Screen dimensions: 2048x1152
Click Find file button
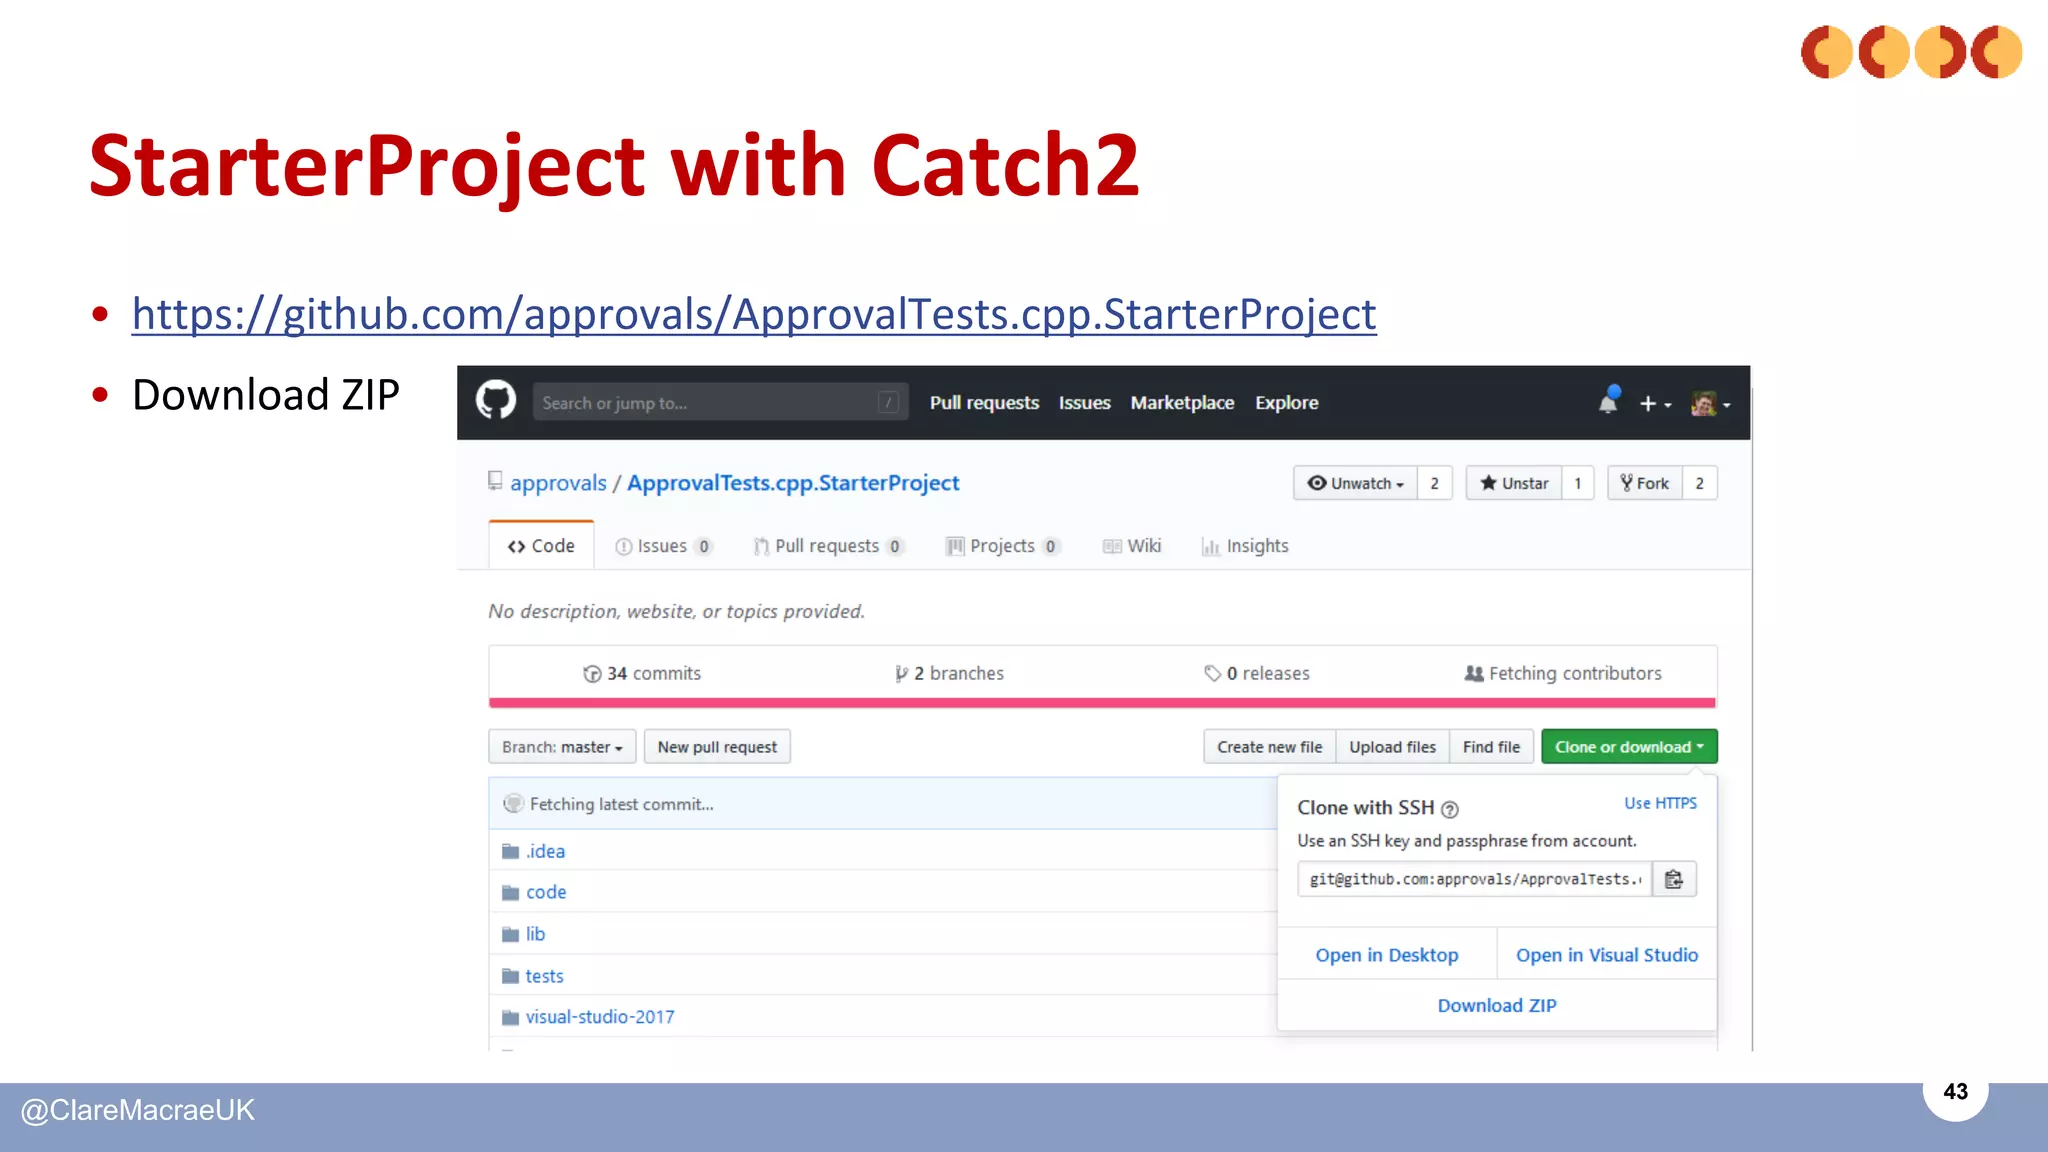coord(1491,747)
